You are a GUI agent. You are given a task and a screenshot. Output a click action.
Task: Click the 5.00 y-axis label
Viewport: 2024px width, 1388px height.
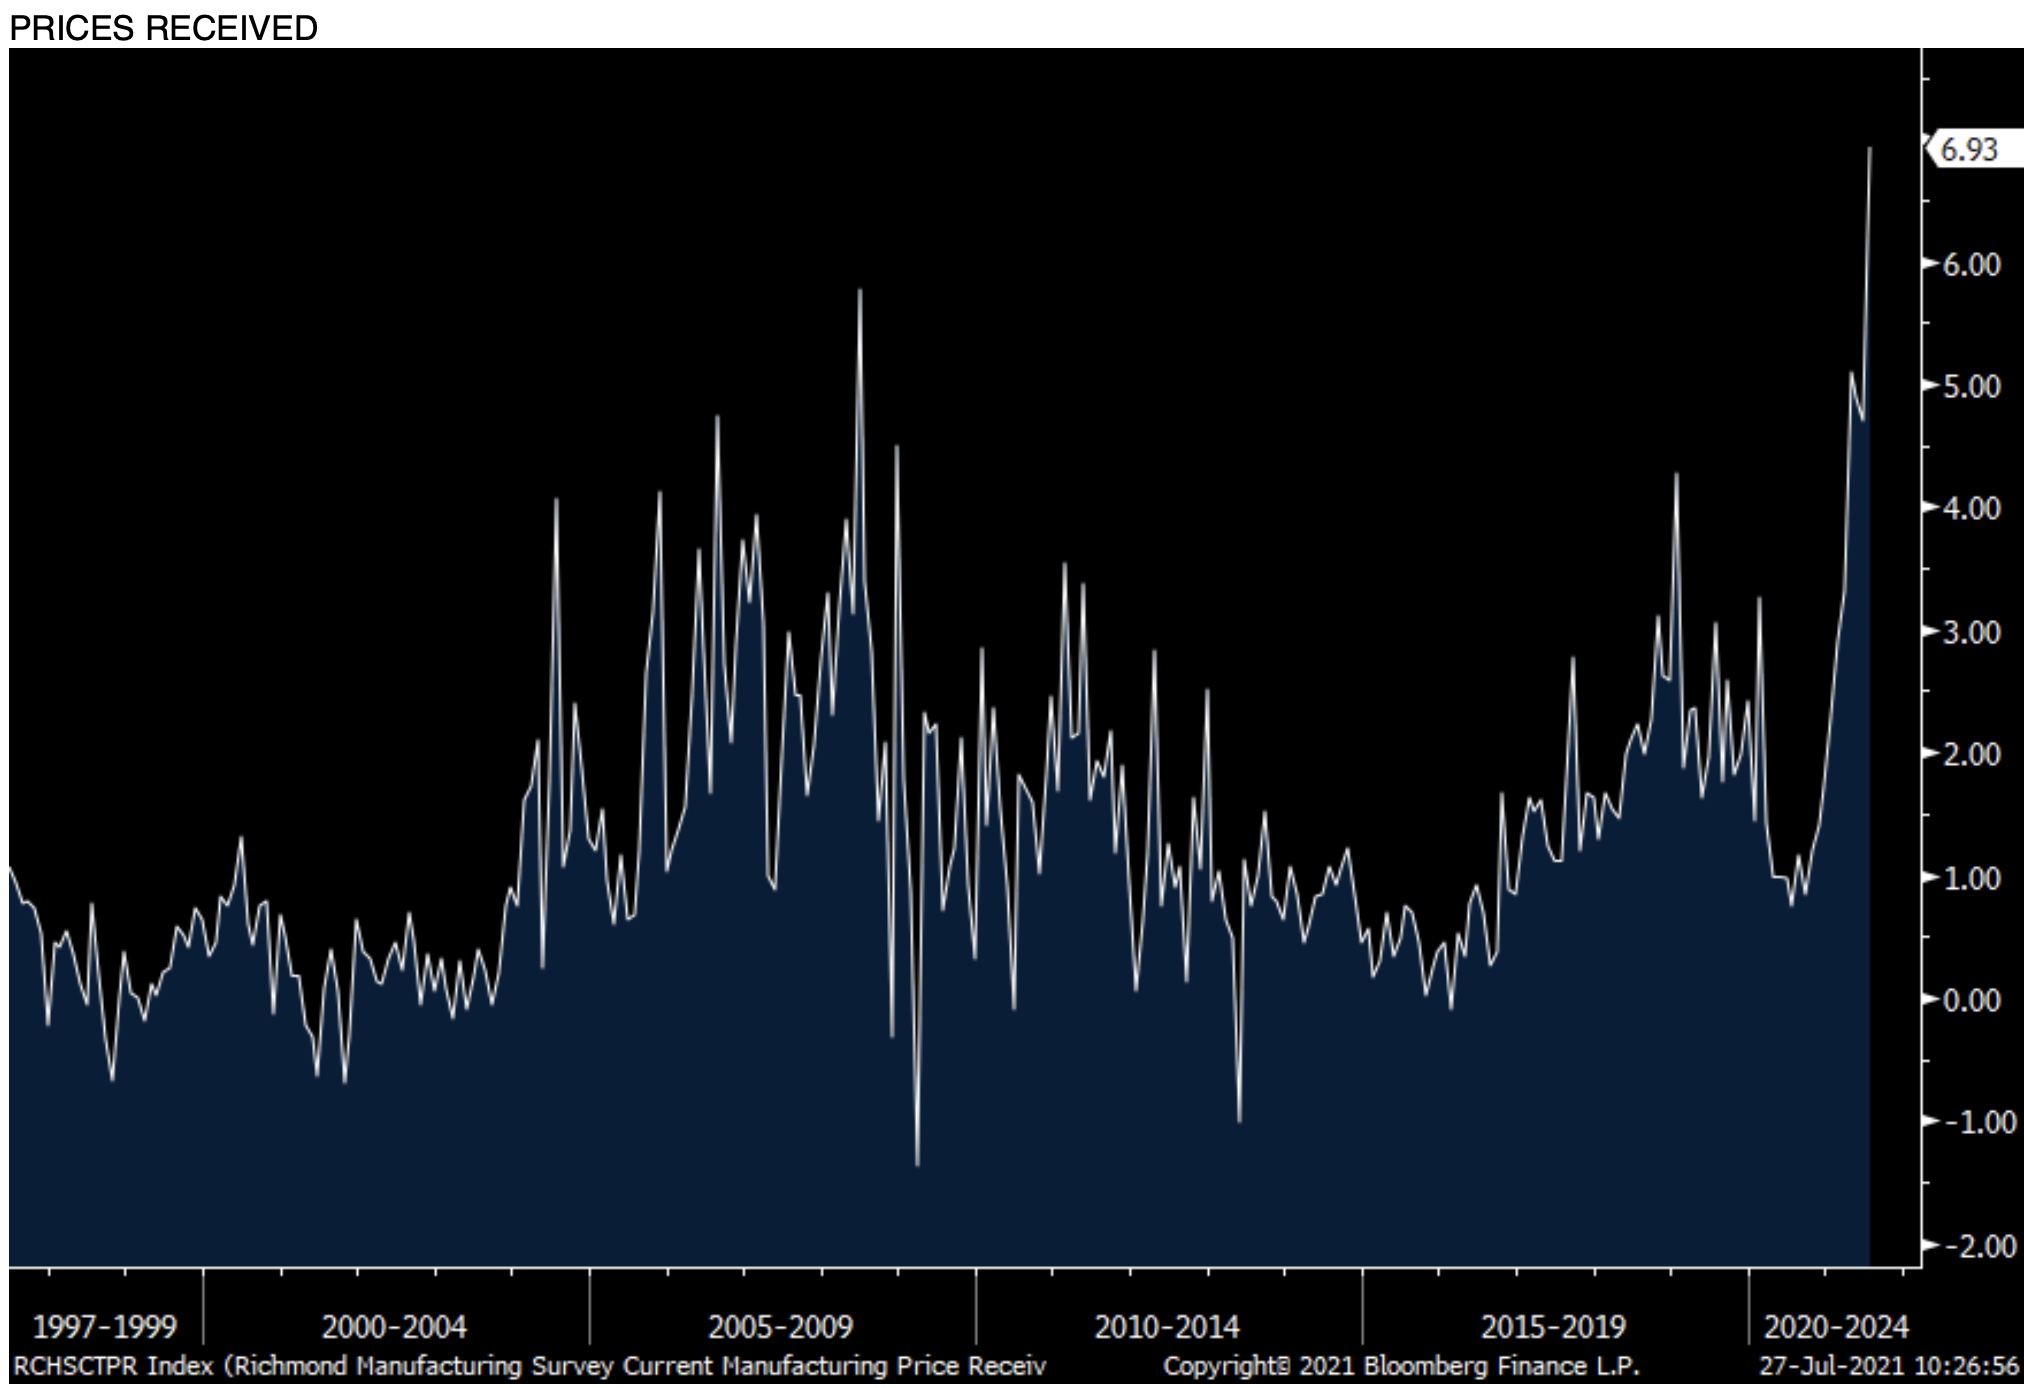coord(1971,387)
